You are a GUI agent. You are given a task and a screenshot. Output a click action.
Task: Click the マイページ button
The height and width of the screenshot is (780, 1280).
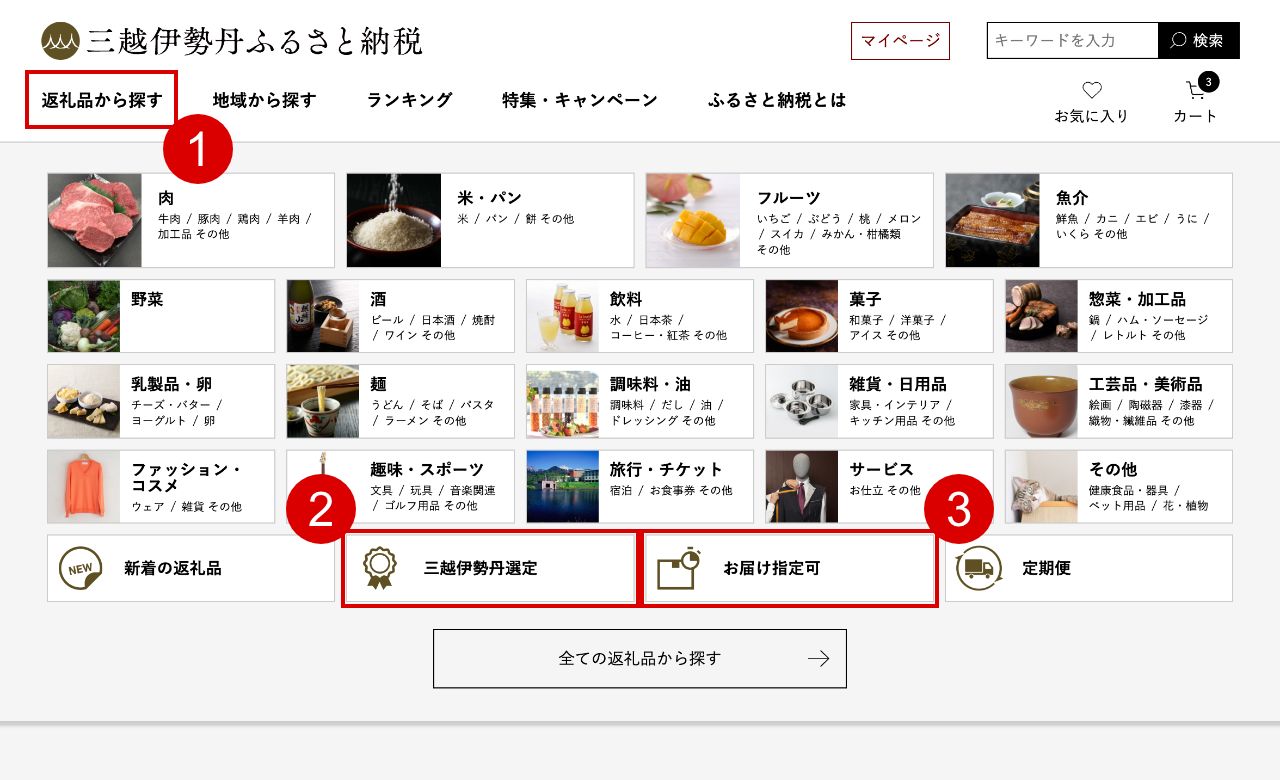pyautogui.click(x=900, y=41)
